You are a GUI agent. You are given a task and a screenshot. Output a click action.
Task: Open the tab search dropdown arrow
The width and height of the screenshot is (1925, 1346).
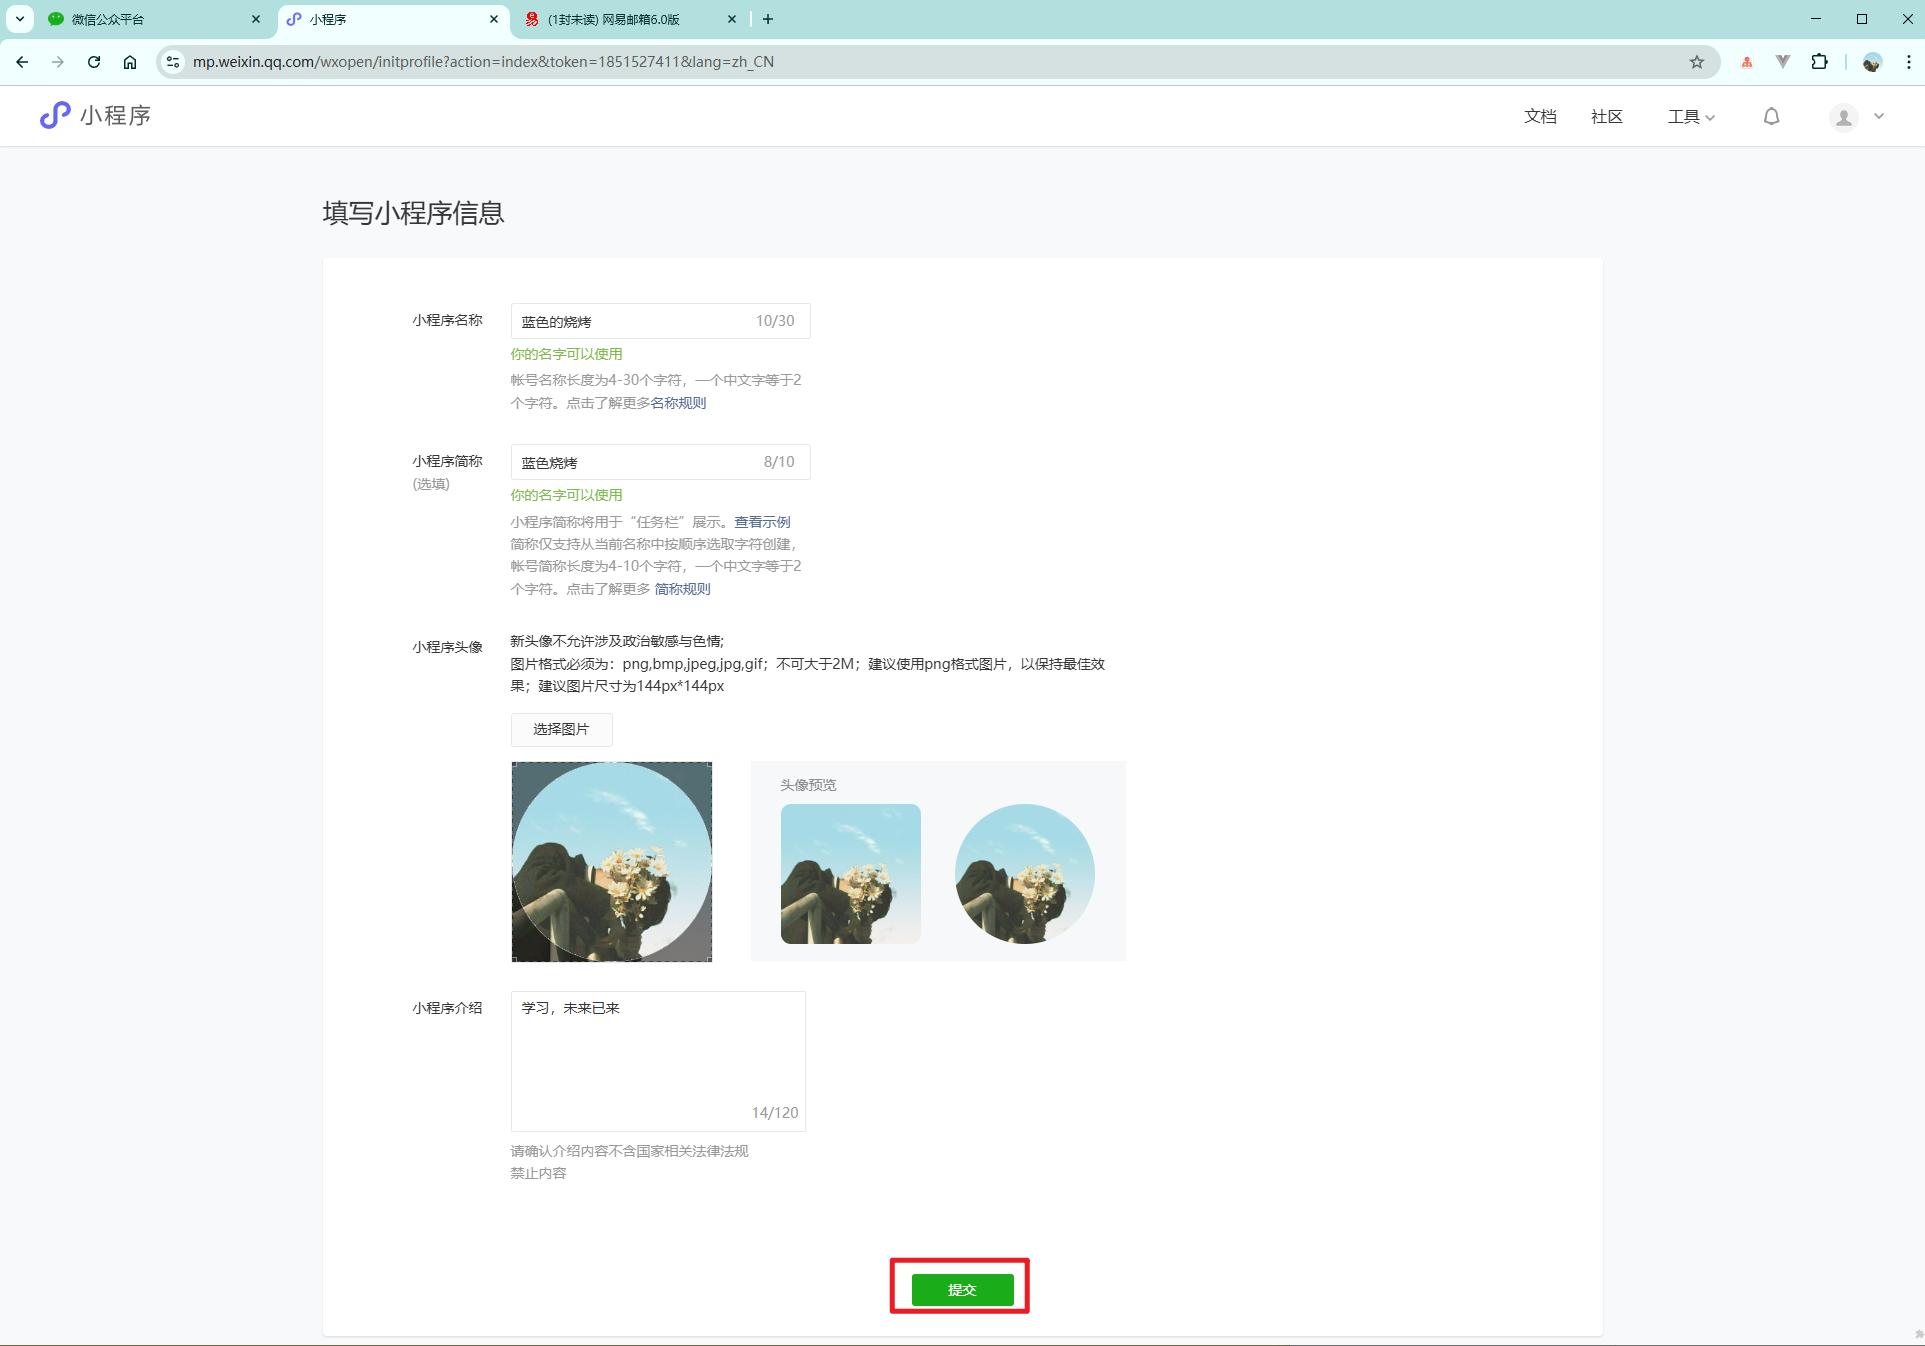(20, 19)
